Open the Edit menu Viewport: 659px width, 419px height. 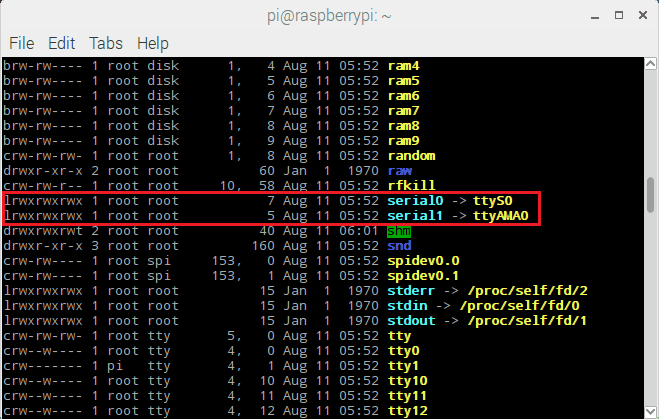click(61, 43)
